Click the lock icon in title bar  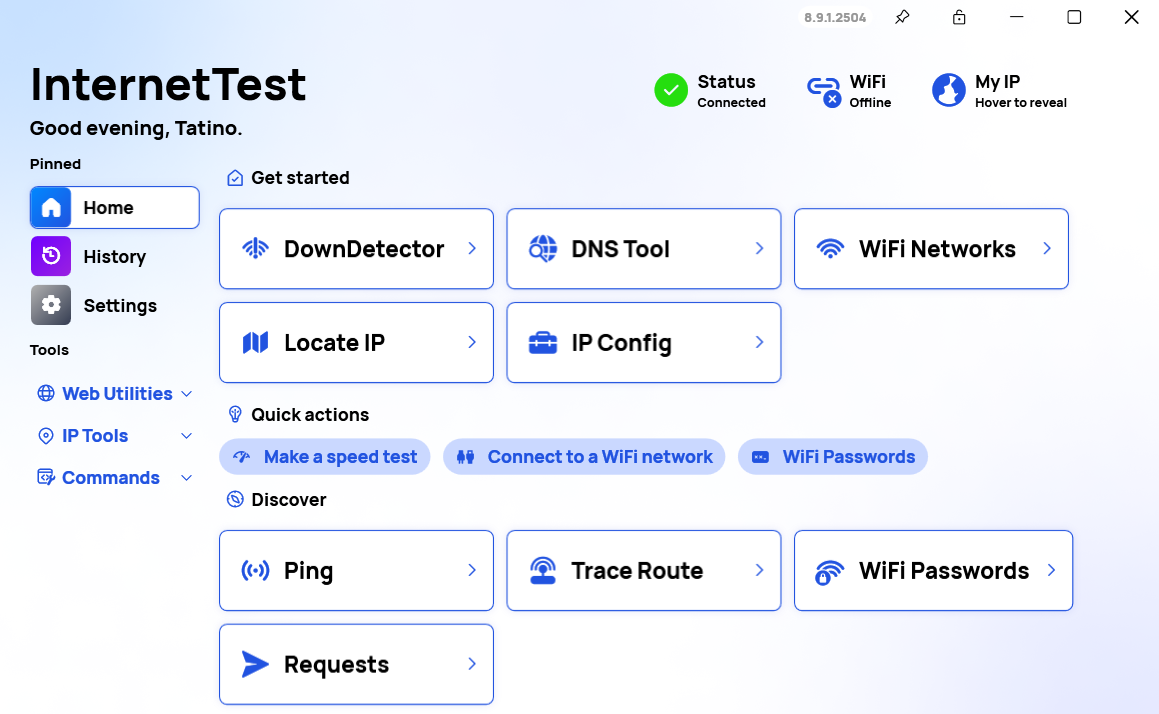tap(959, 17)
